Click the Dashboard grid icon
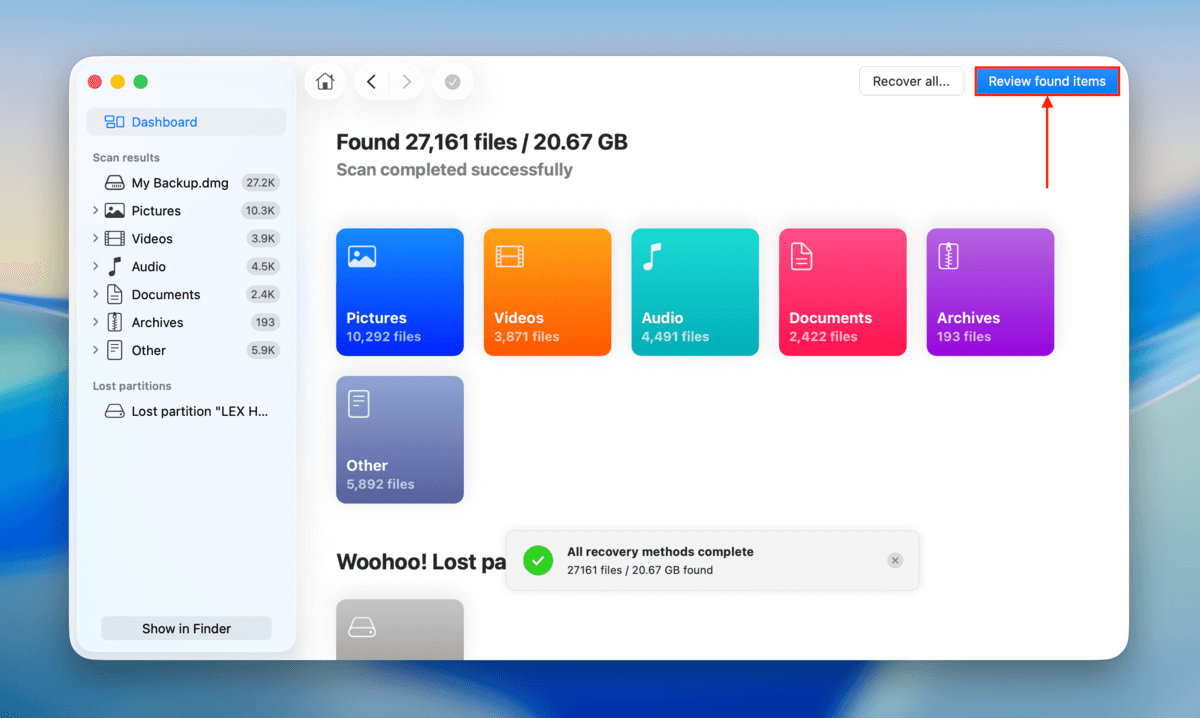This screenshot has width=1200, height=718. [x=115, y=122]
